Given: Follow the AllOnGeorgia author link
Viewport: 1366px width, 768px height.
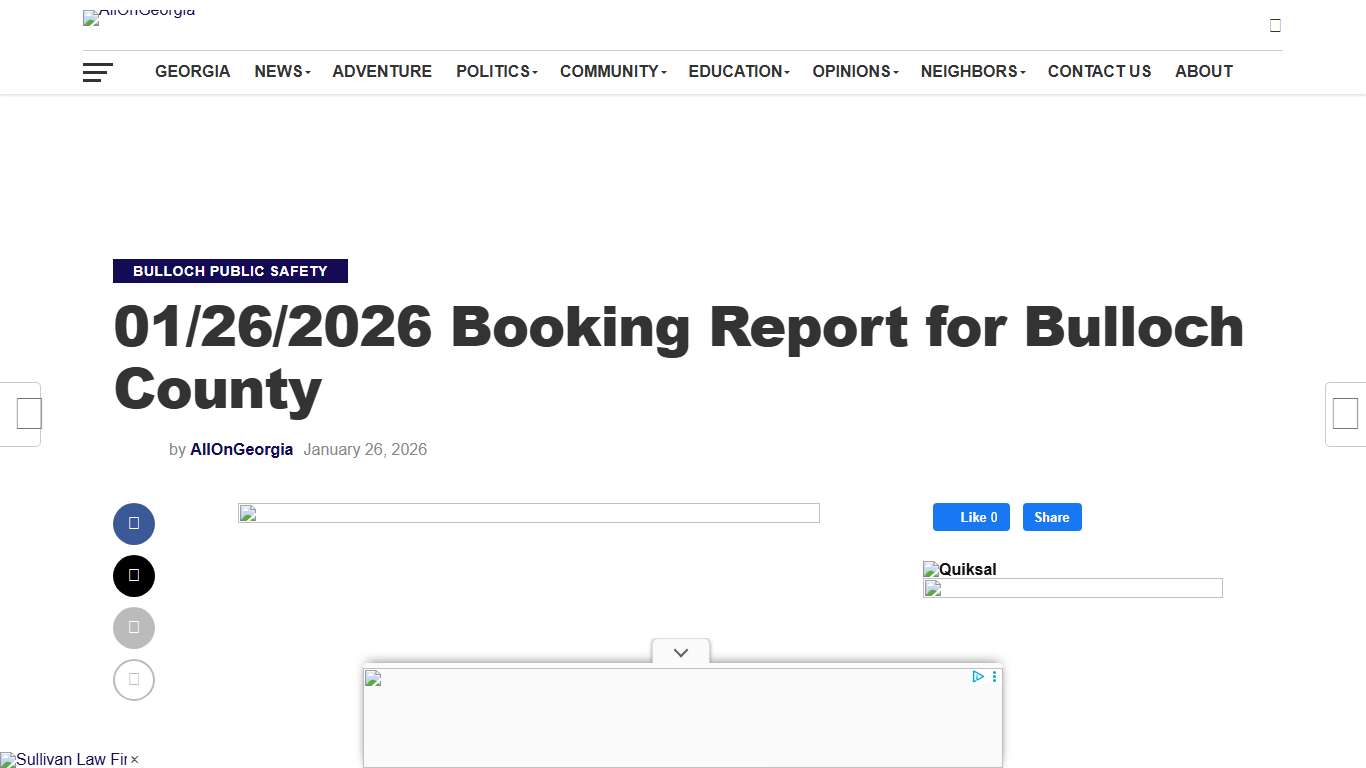Looking at the screenshot, I should tap(241, 449).
